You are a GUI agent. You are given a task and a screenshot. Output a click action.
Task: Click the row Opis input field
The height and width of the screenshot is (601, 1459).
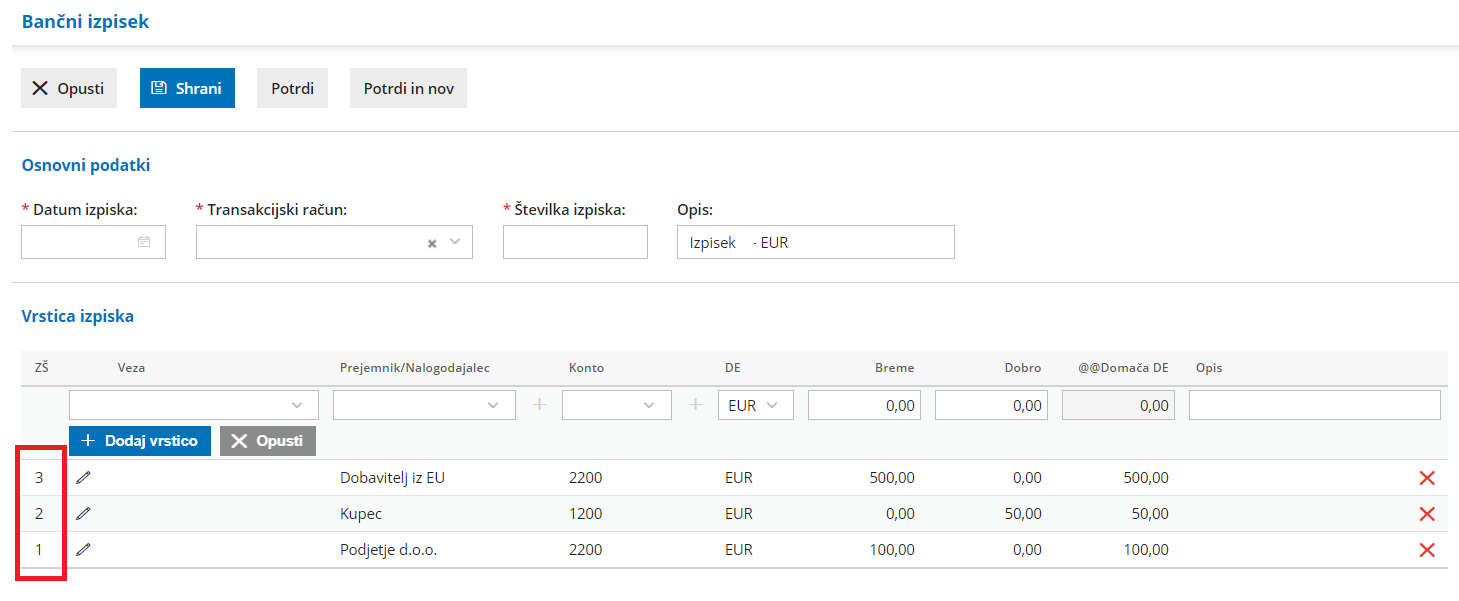(1315, 405)
